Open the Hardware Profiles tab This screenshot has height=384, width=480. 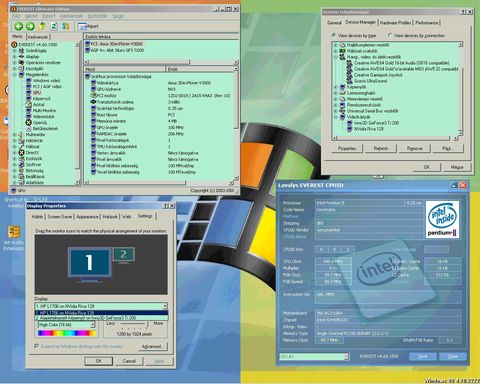(395, 23)
